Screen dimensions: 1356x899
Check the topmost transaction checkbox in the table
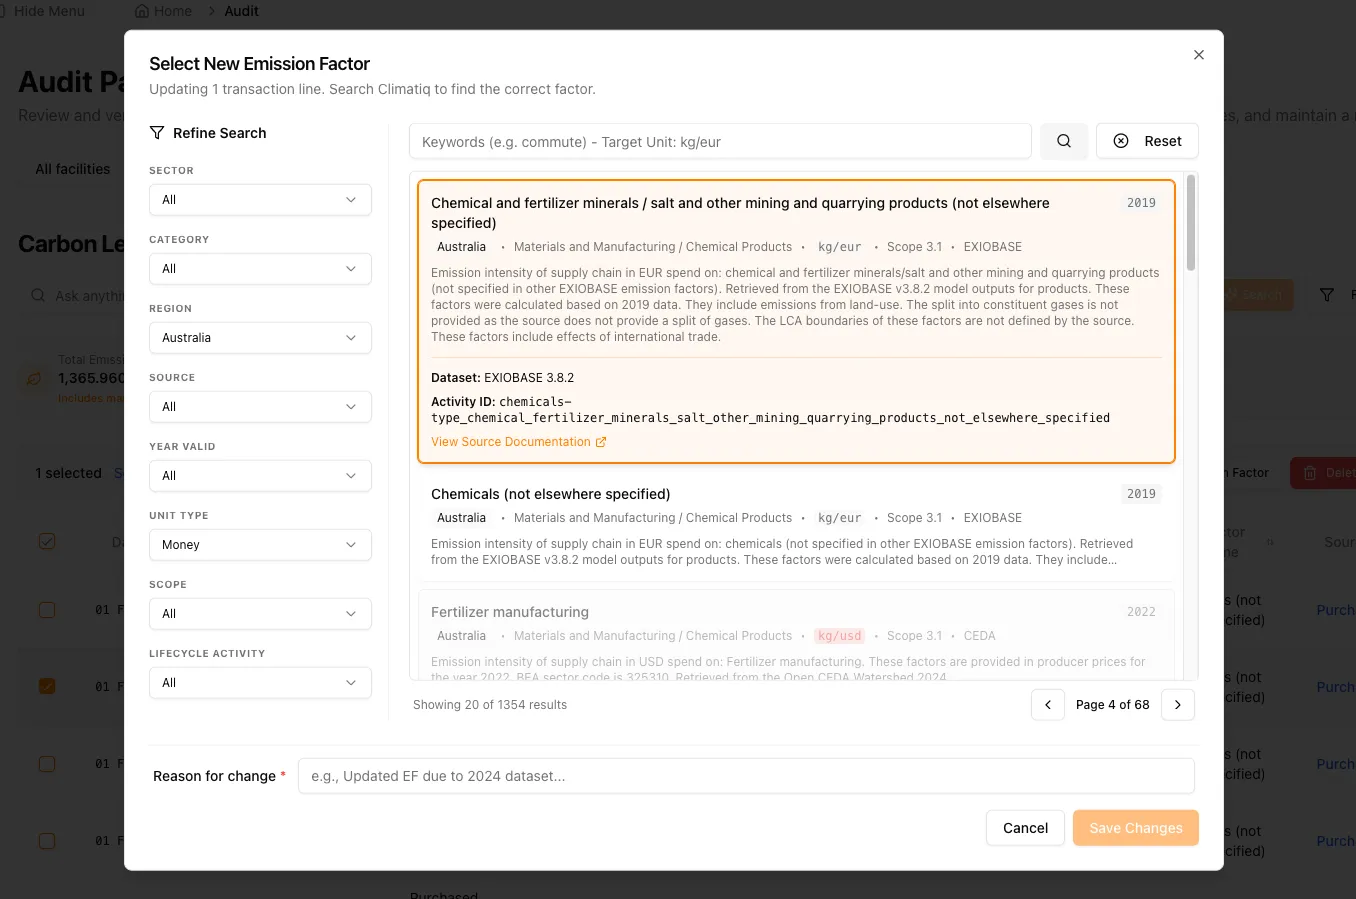coord(47,609)
